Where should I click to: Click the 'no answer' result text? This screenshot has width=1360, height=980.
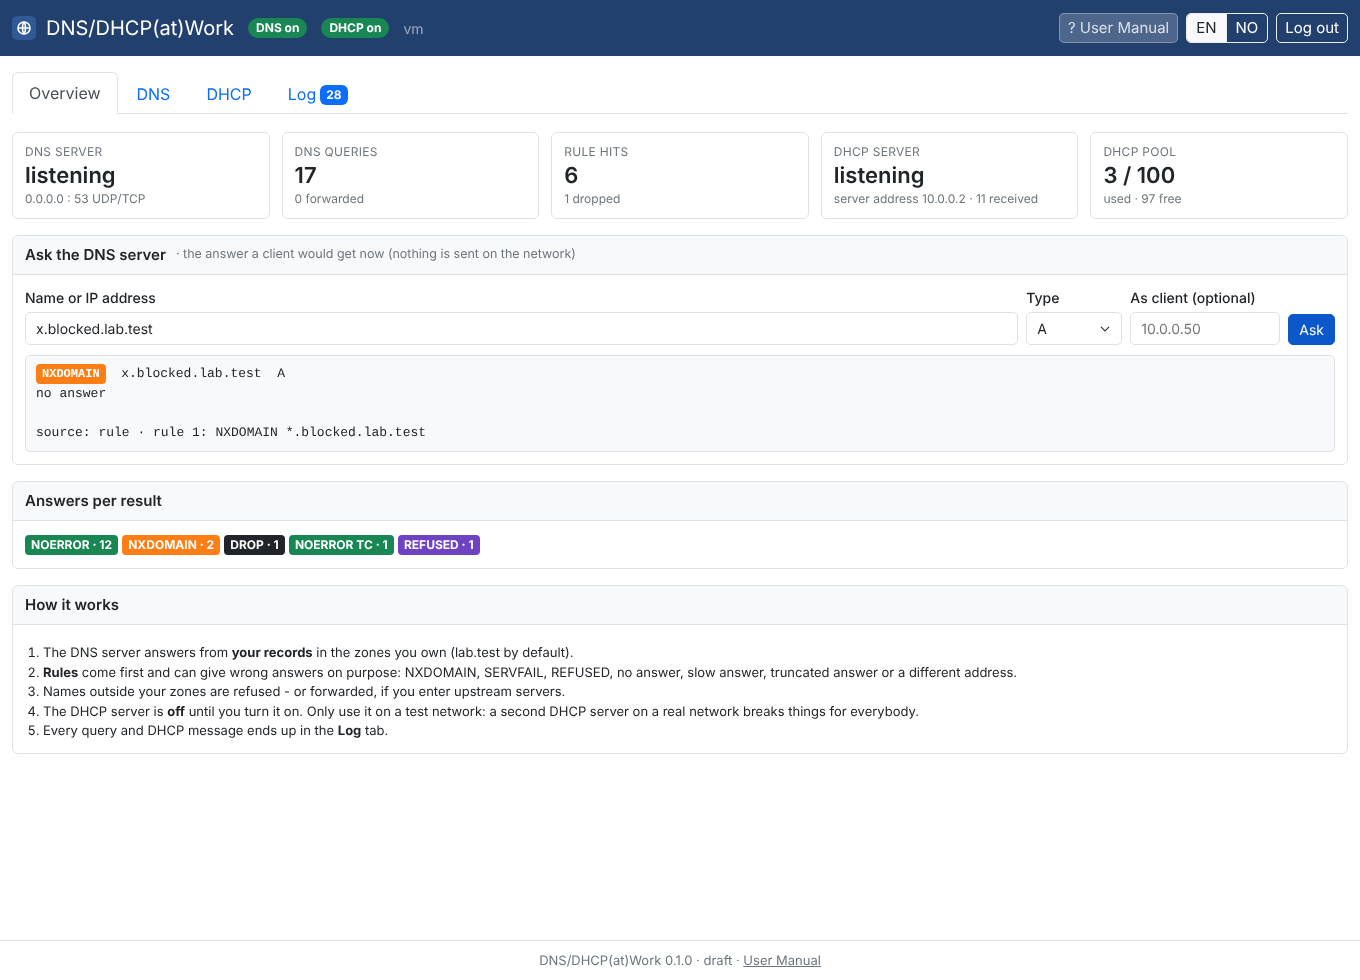click(x=71, y=393)
